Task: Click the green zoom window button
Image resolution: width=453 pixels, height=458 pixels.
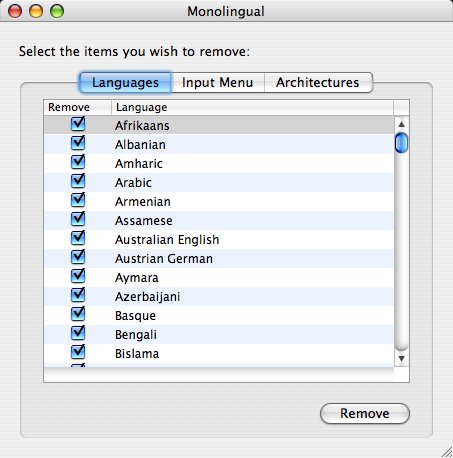Action: pos(57,11)
